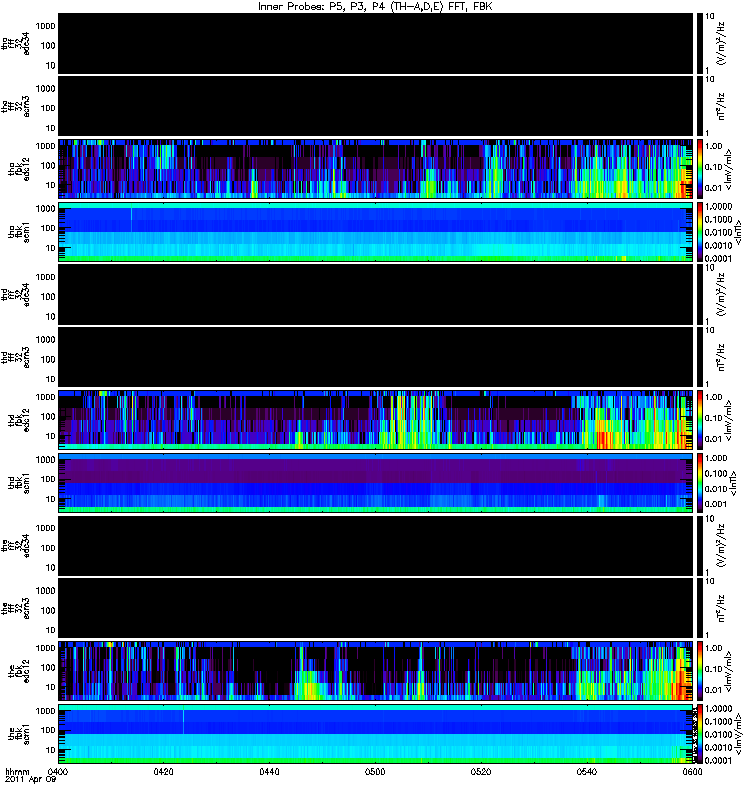Click the tha fbk edc12 panel label

tap(20, 169)
